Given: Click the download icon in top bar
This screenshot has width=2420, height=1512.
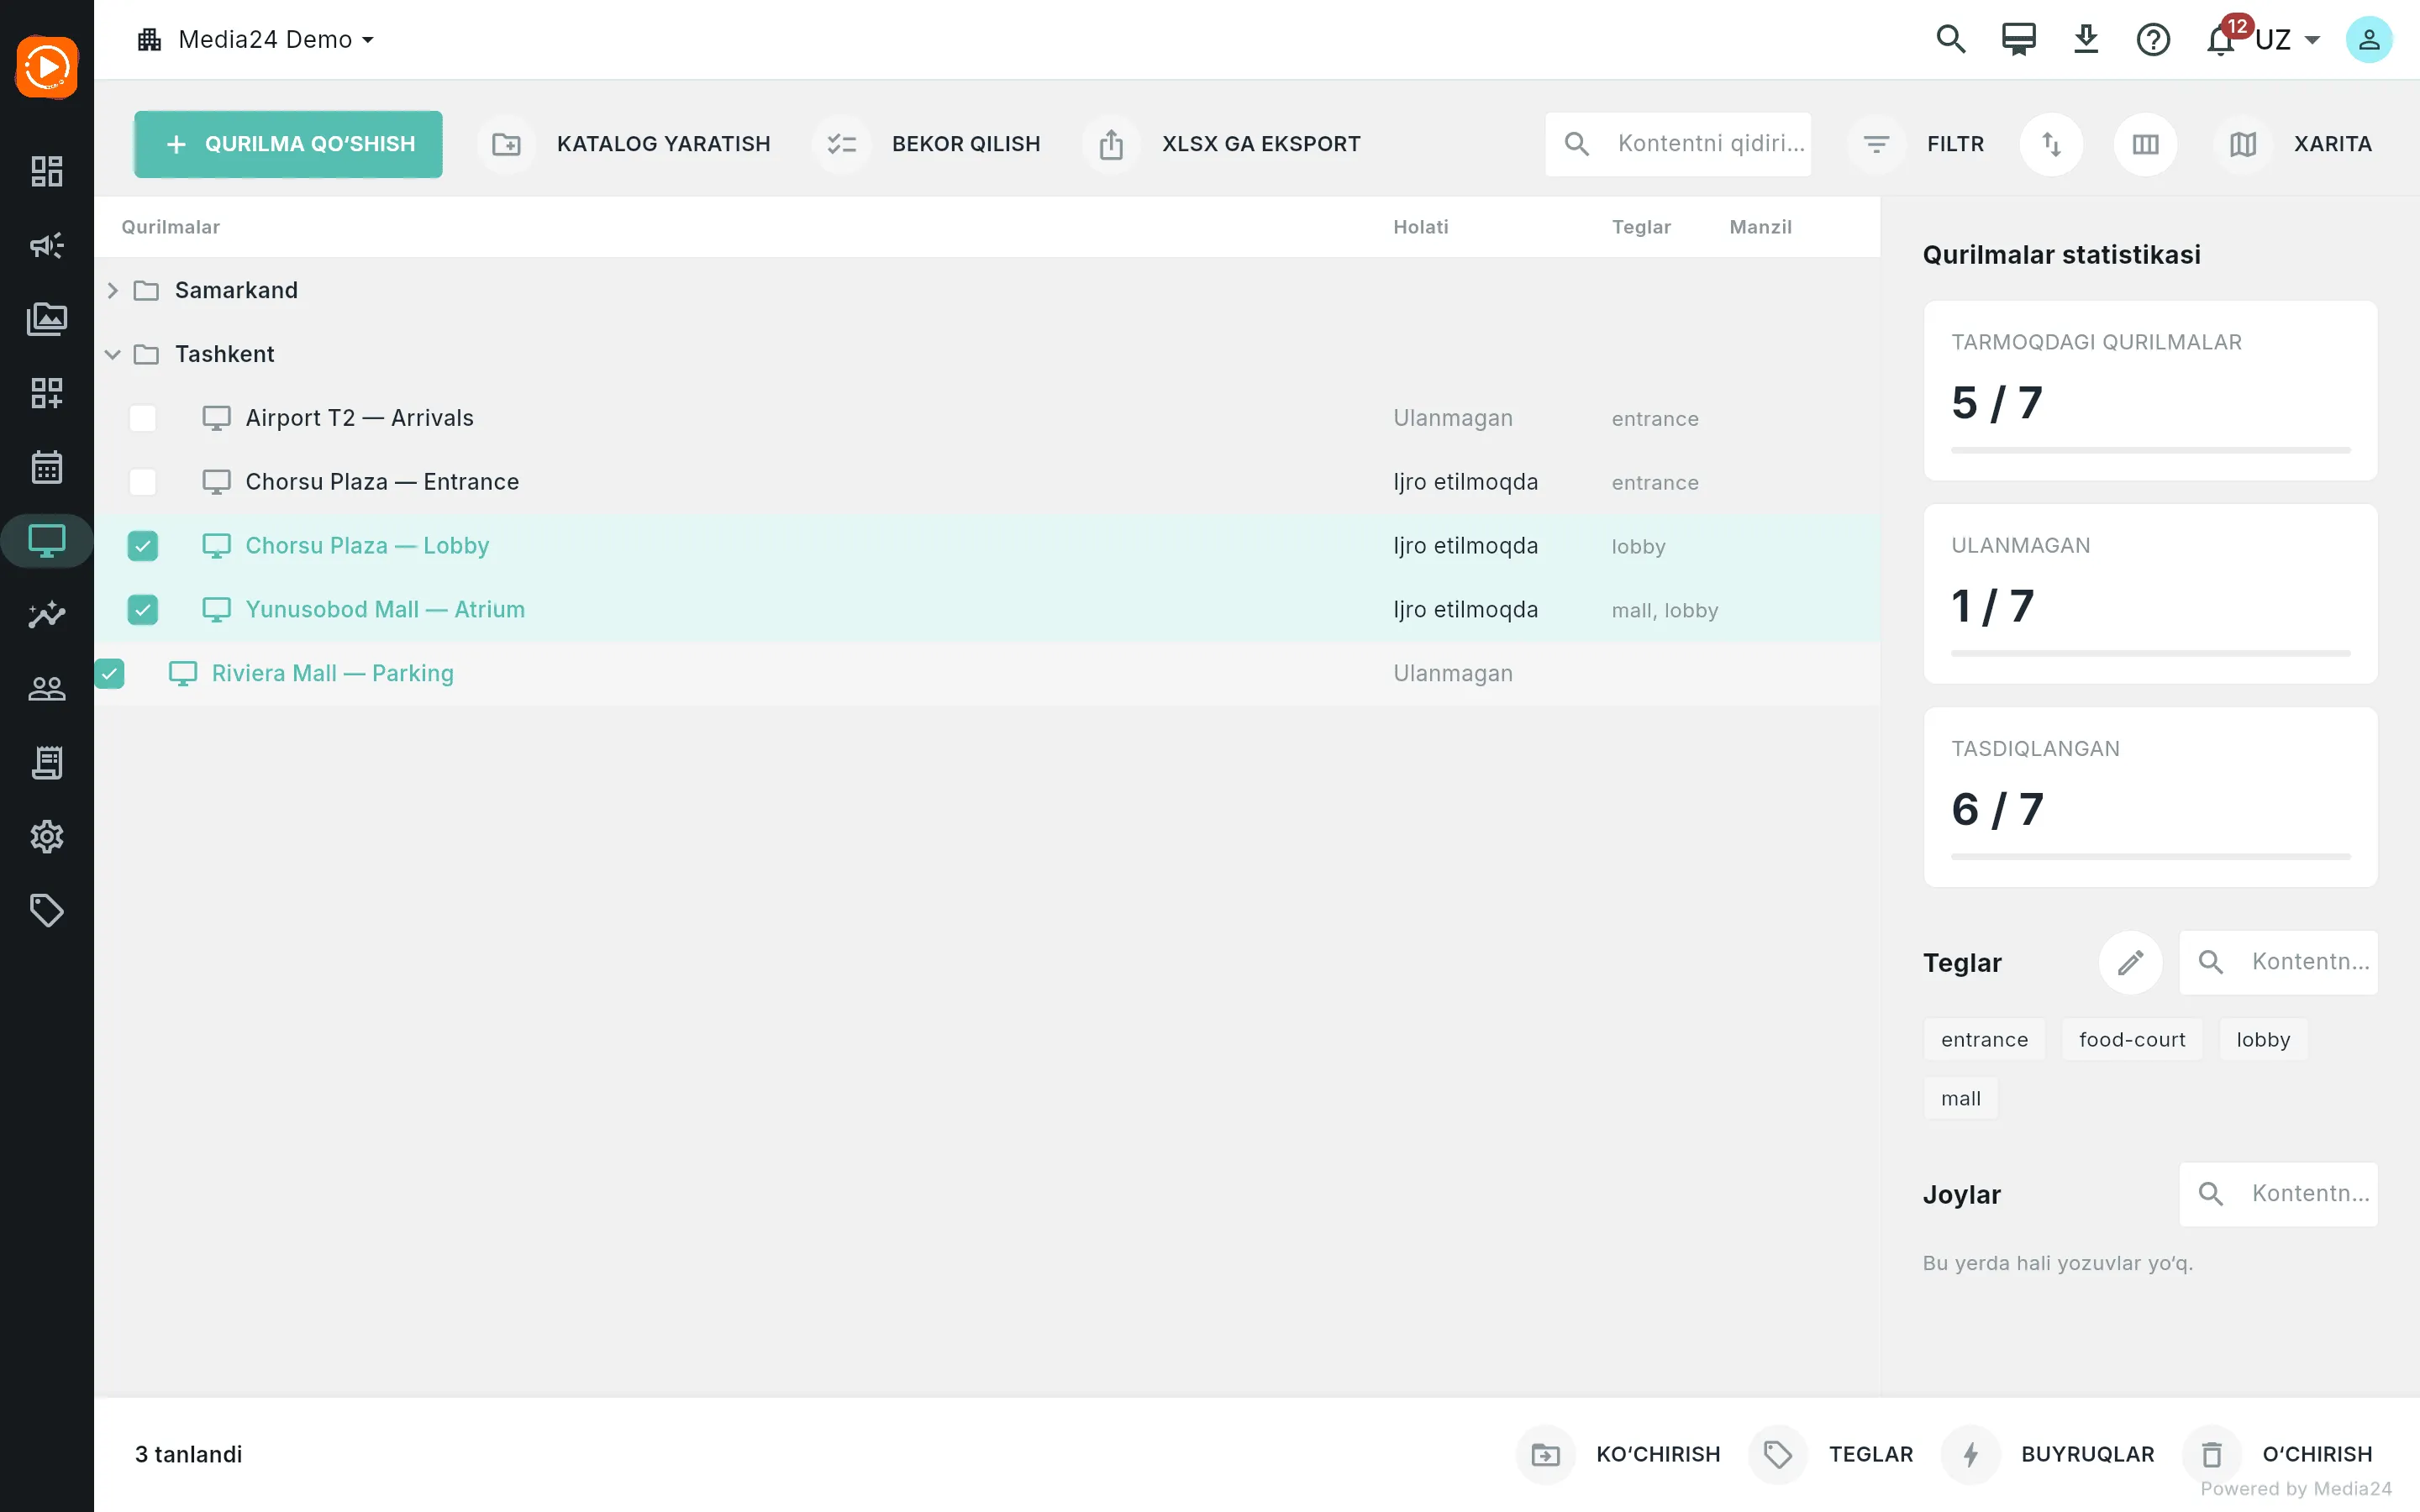Looking at the screenshot, I should pos(2085,40).
